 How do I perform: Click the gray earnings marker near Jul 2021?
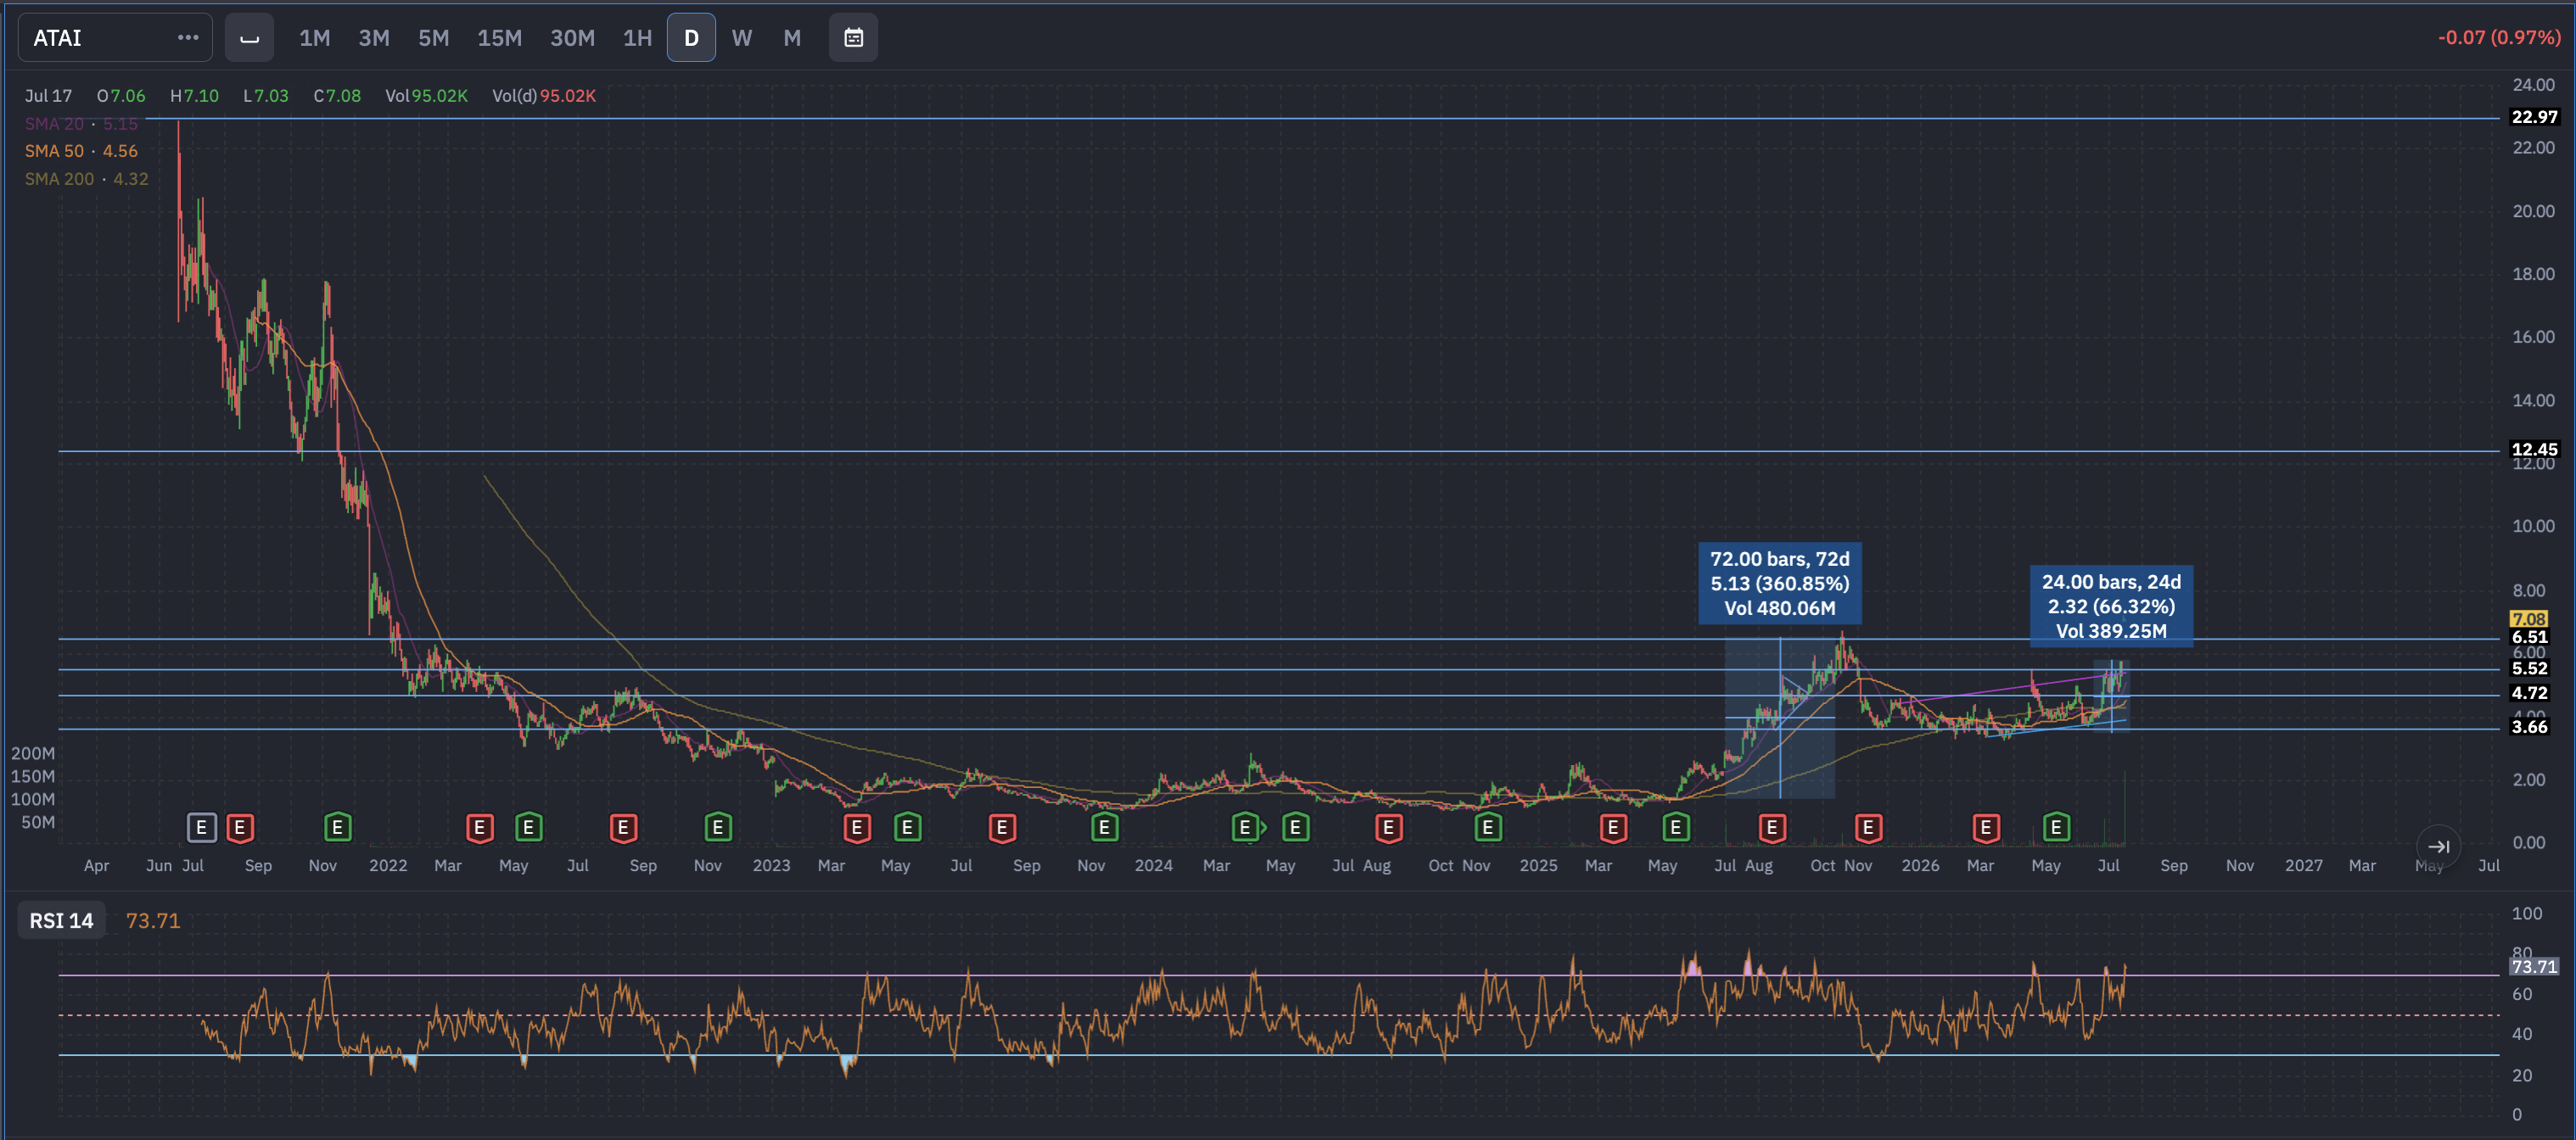coord(201,827)
